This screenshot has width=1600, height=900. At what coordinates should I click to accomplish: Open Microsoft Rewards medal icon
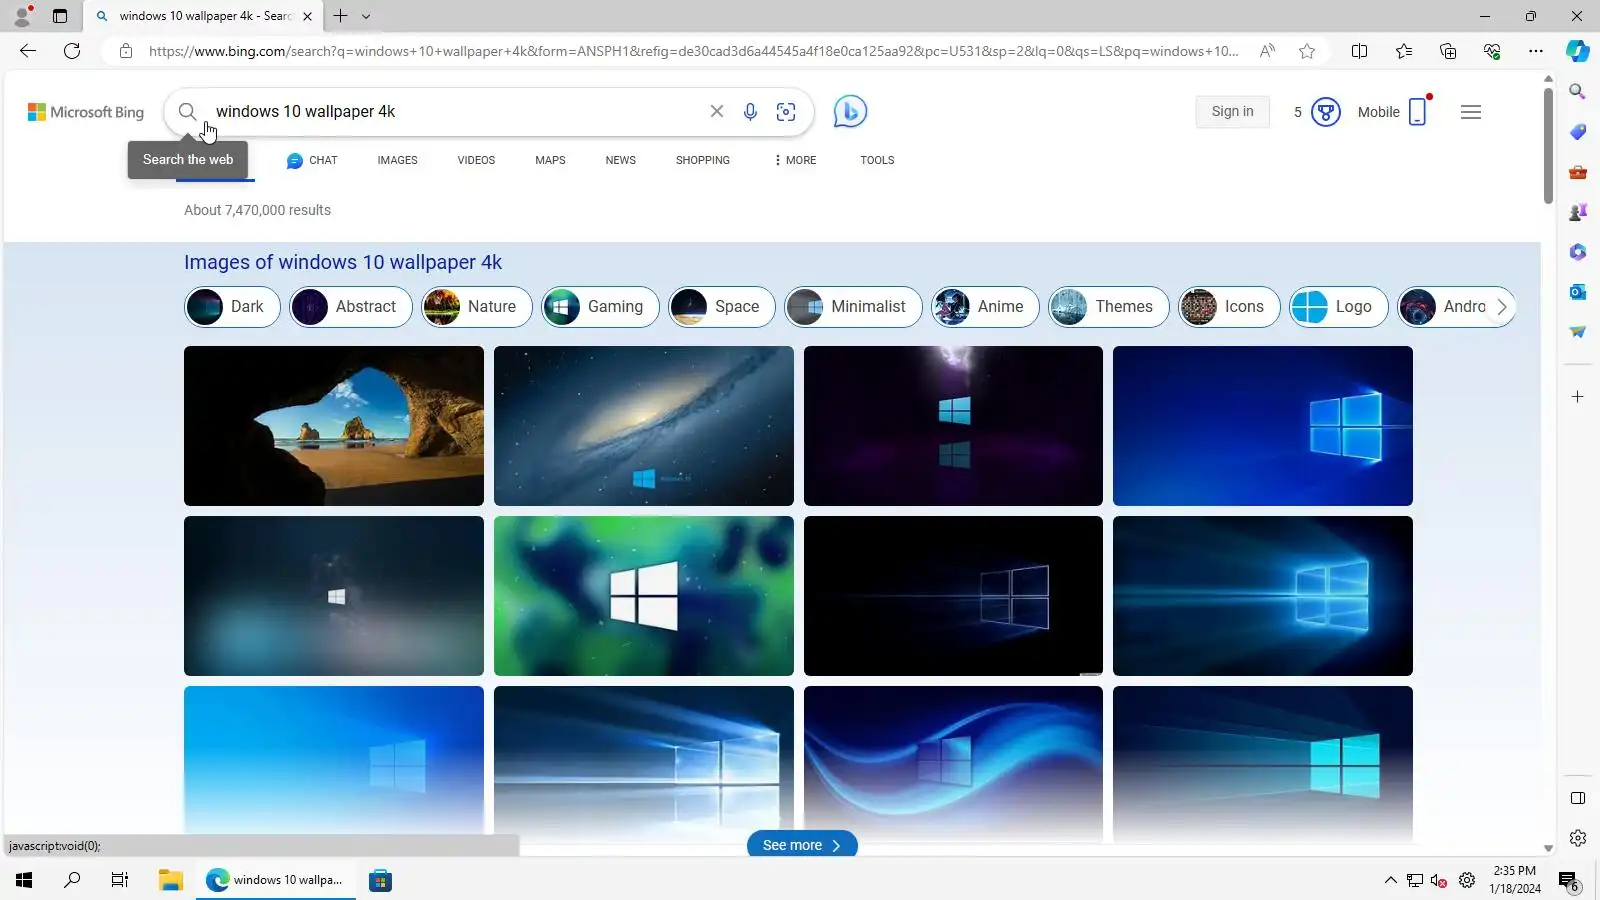pyautogui.click(x=1325, y=112)
